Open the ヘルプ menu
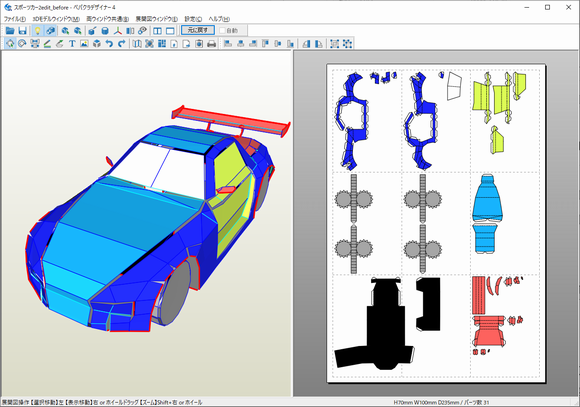This screenshot has width=580, height=407. (219, 19)
